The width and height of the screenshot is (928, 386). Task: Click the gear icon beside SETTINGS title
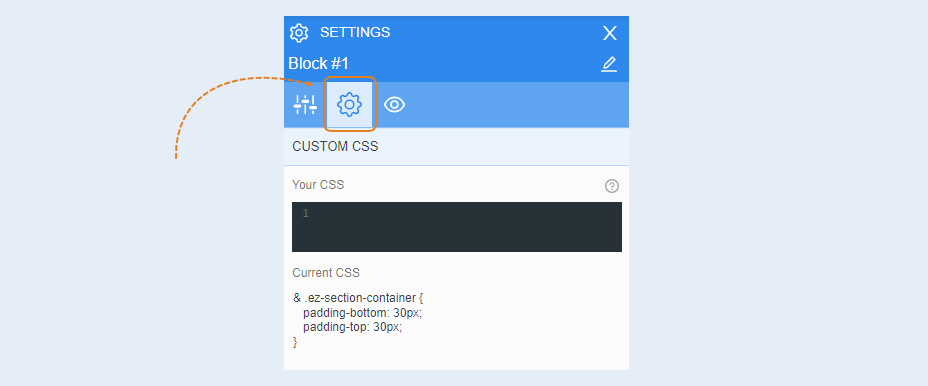(x=299, y=33)
